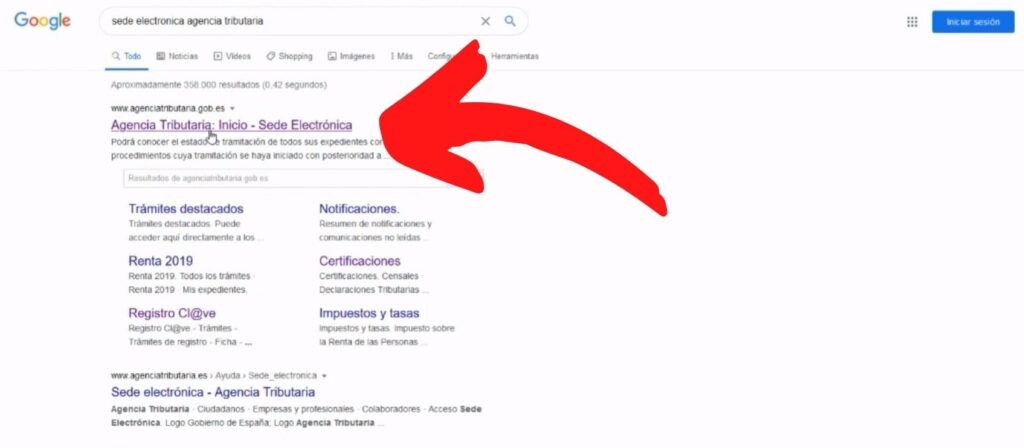Click the Videos tab play icon
The image size is (1024, 448).
(x=218, y=56)
